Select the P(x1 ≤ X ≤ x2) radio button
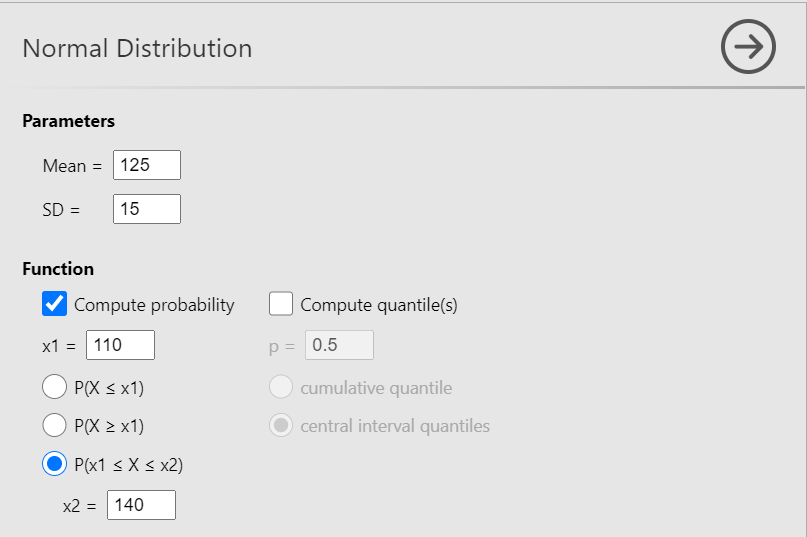The image size is (807, 537). click(55, 464)
